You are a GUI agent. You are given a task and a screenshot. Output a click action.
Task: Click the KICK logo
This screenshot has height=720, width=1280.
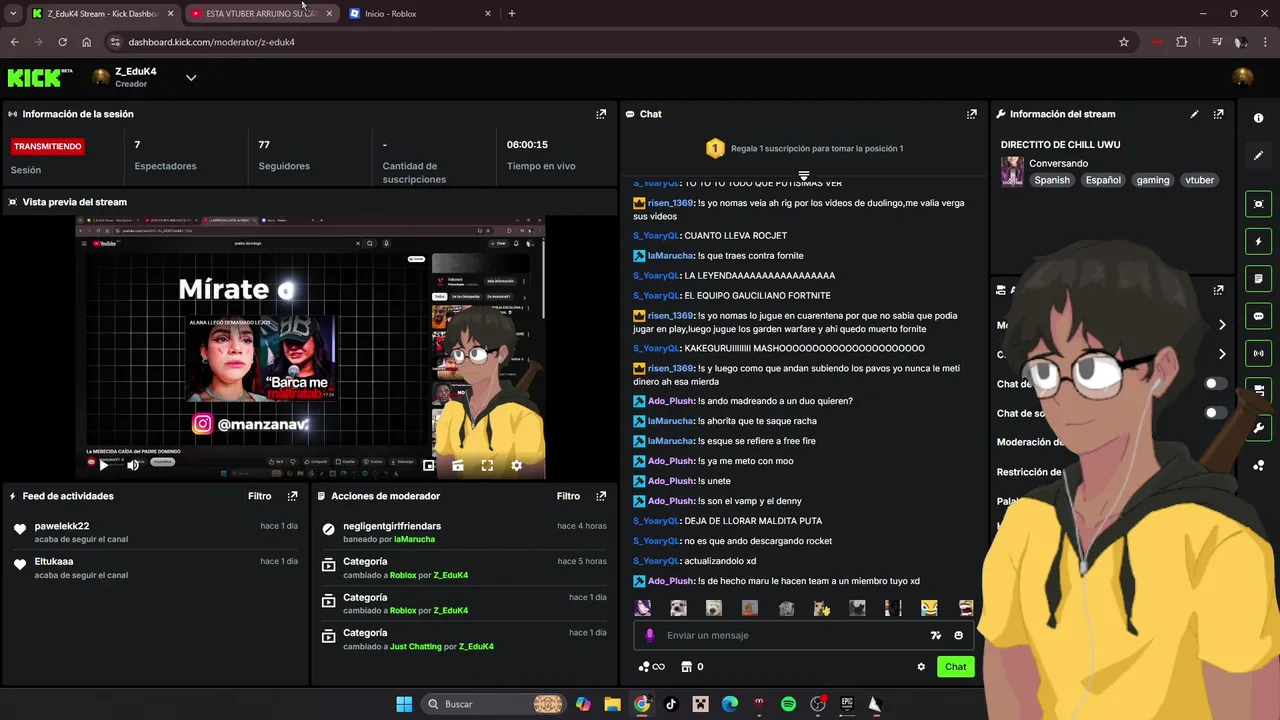click(x=40, y=77)
